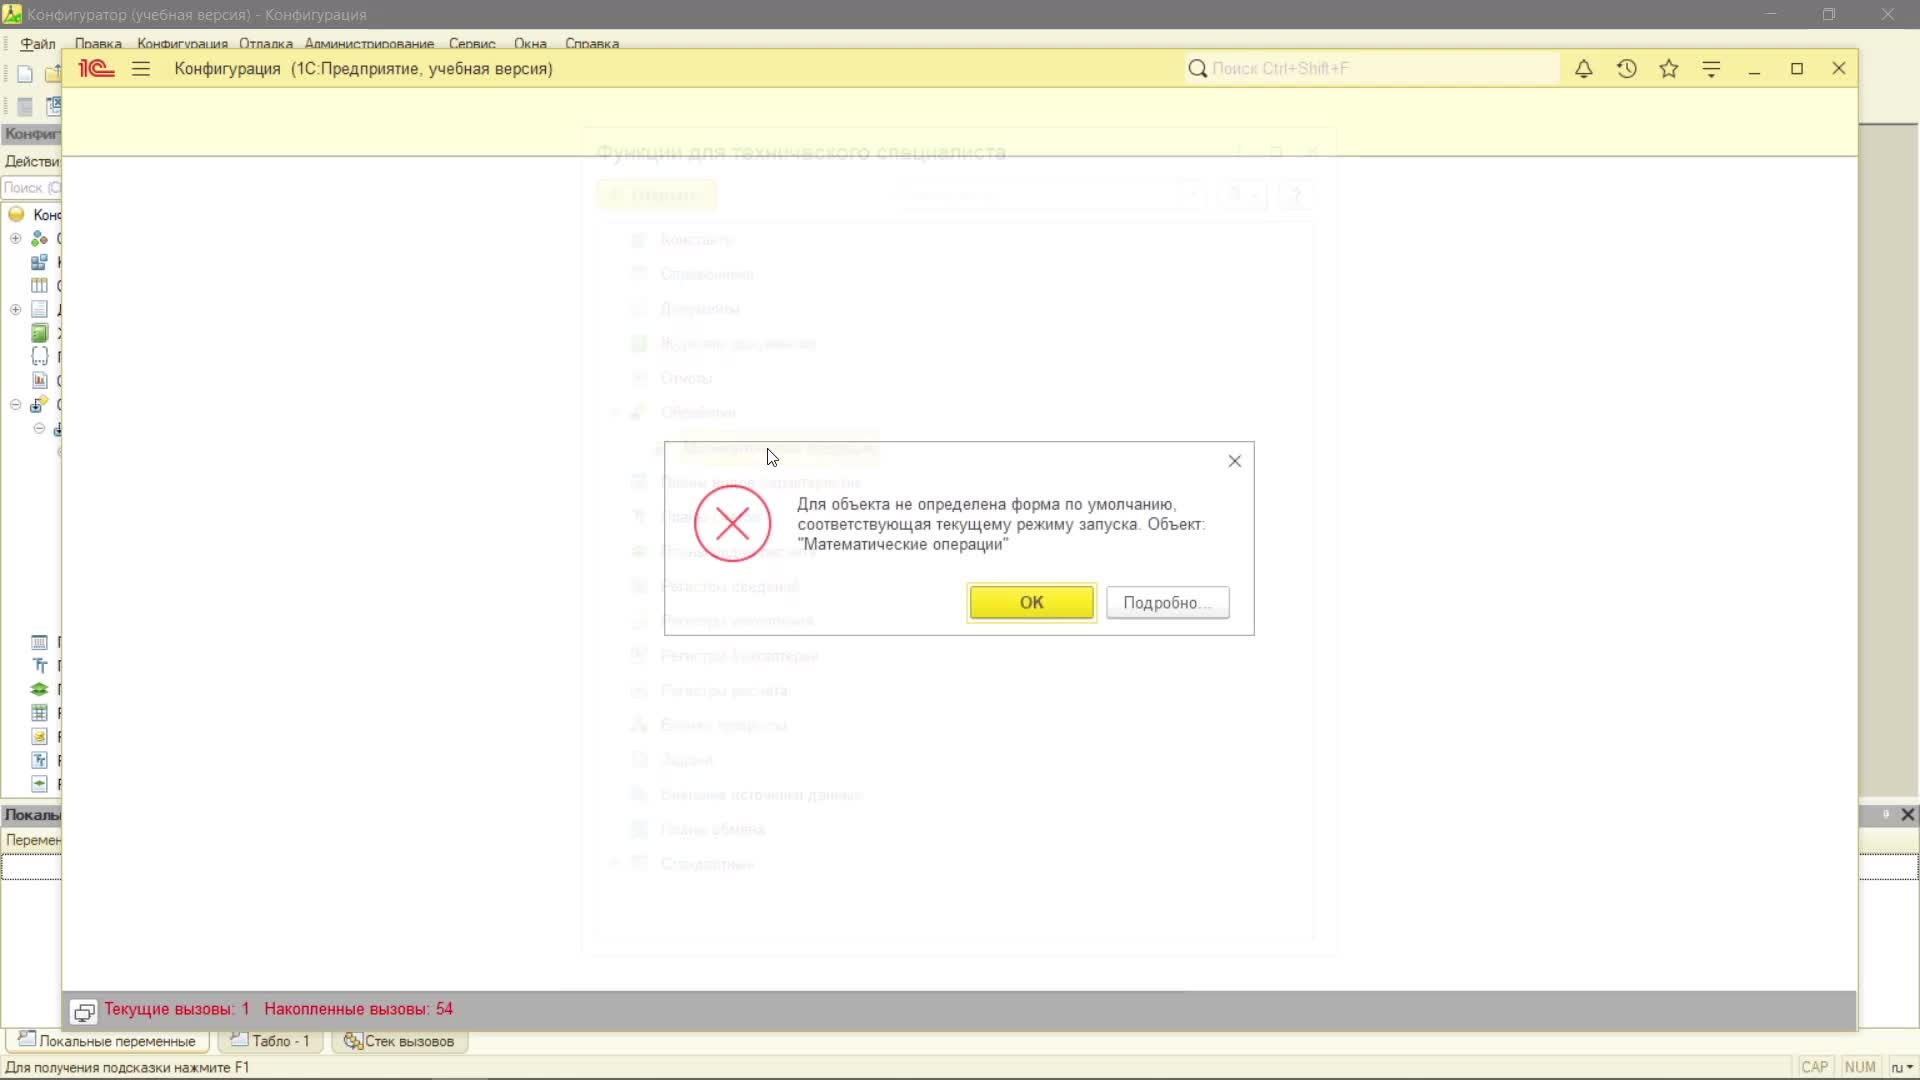Click the CAP indicator in status bar
This screenshot has width=1920, height=1080.
pyautogui.click(x=1815, y=1068)
